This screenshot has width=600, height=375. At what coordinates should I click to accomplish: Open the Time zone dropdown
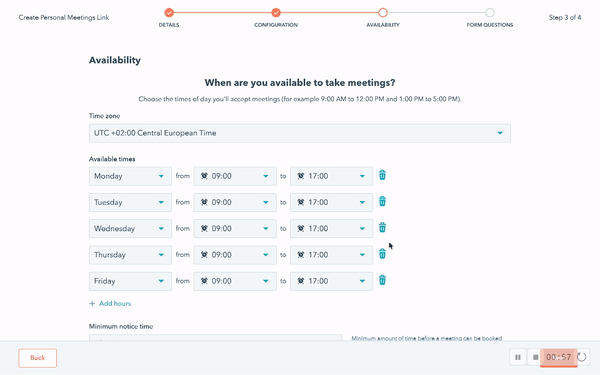pos(300,133)
